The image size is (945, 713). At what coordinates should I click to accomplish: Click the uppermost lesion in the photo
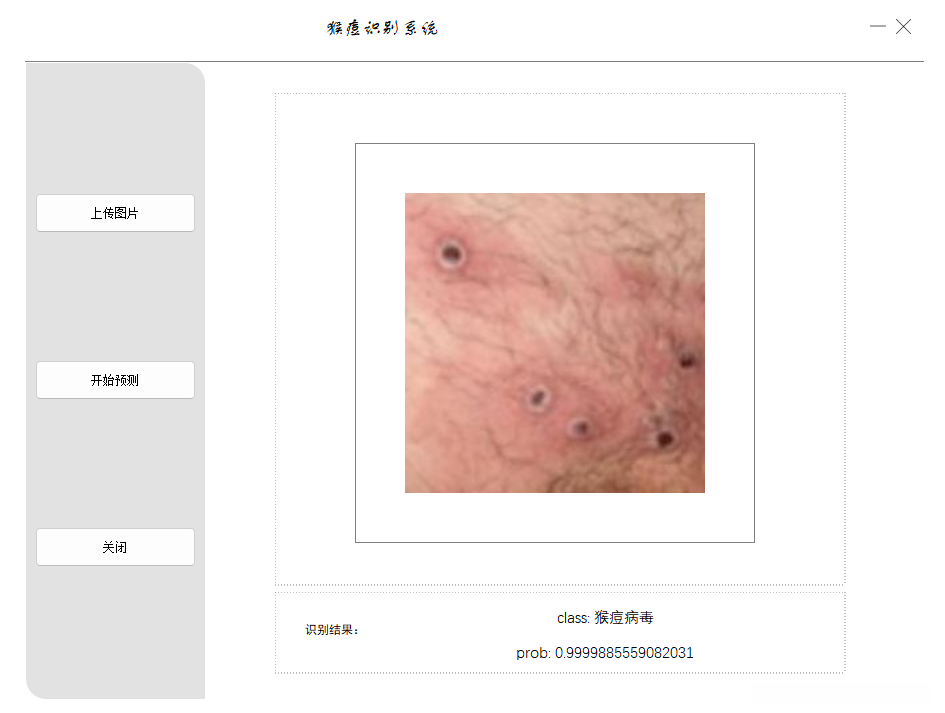point(451,253)
